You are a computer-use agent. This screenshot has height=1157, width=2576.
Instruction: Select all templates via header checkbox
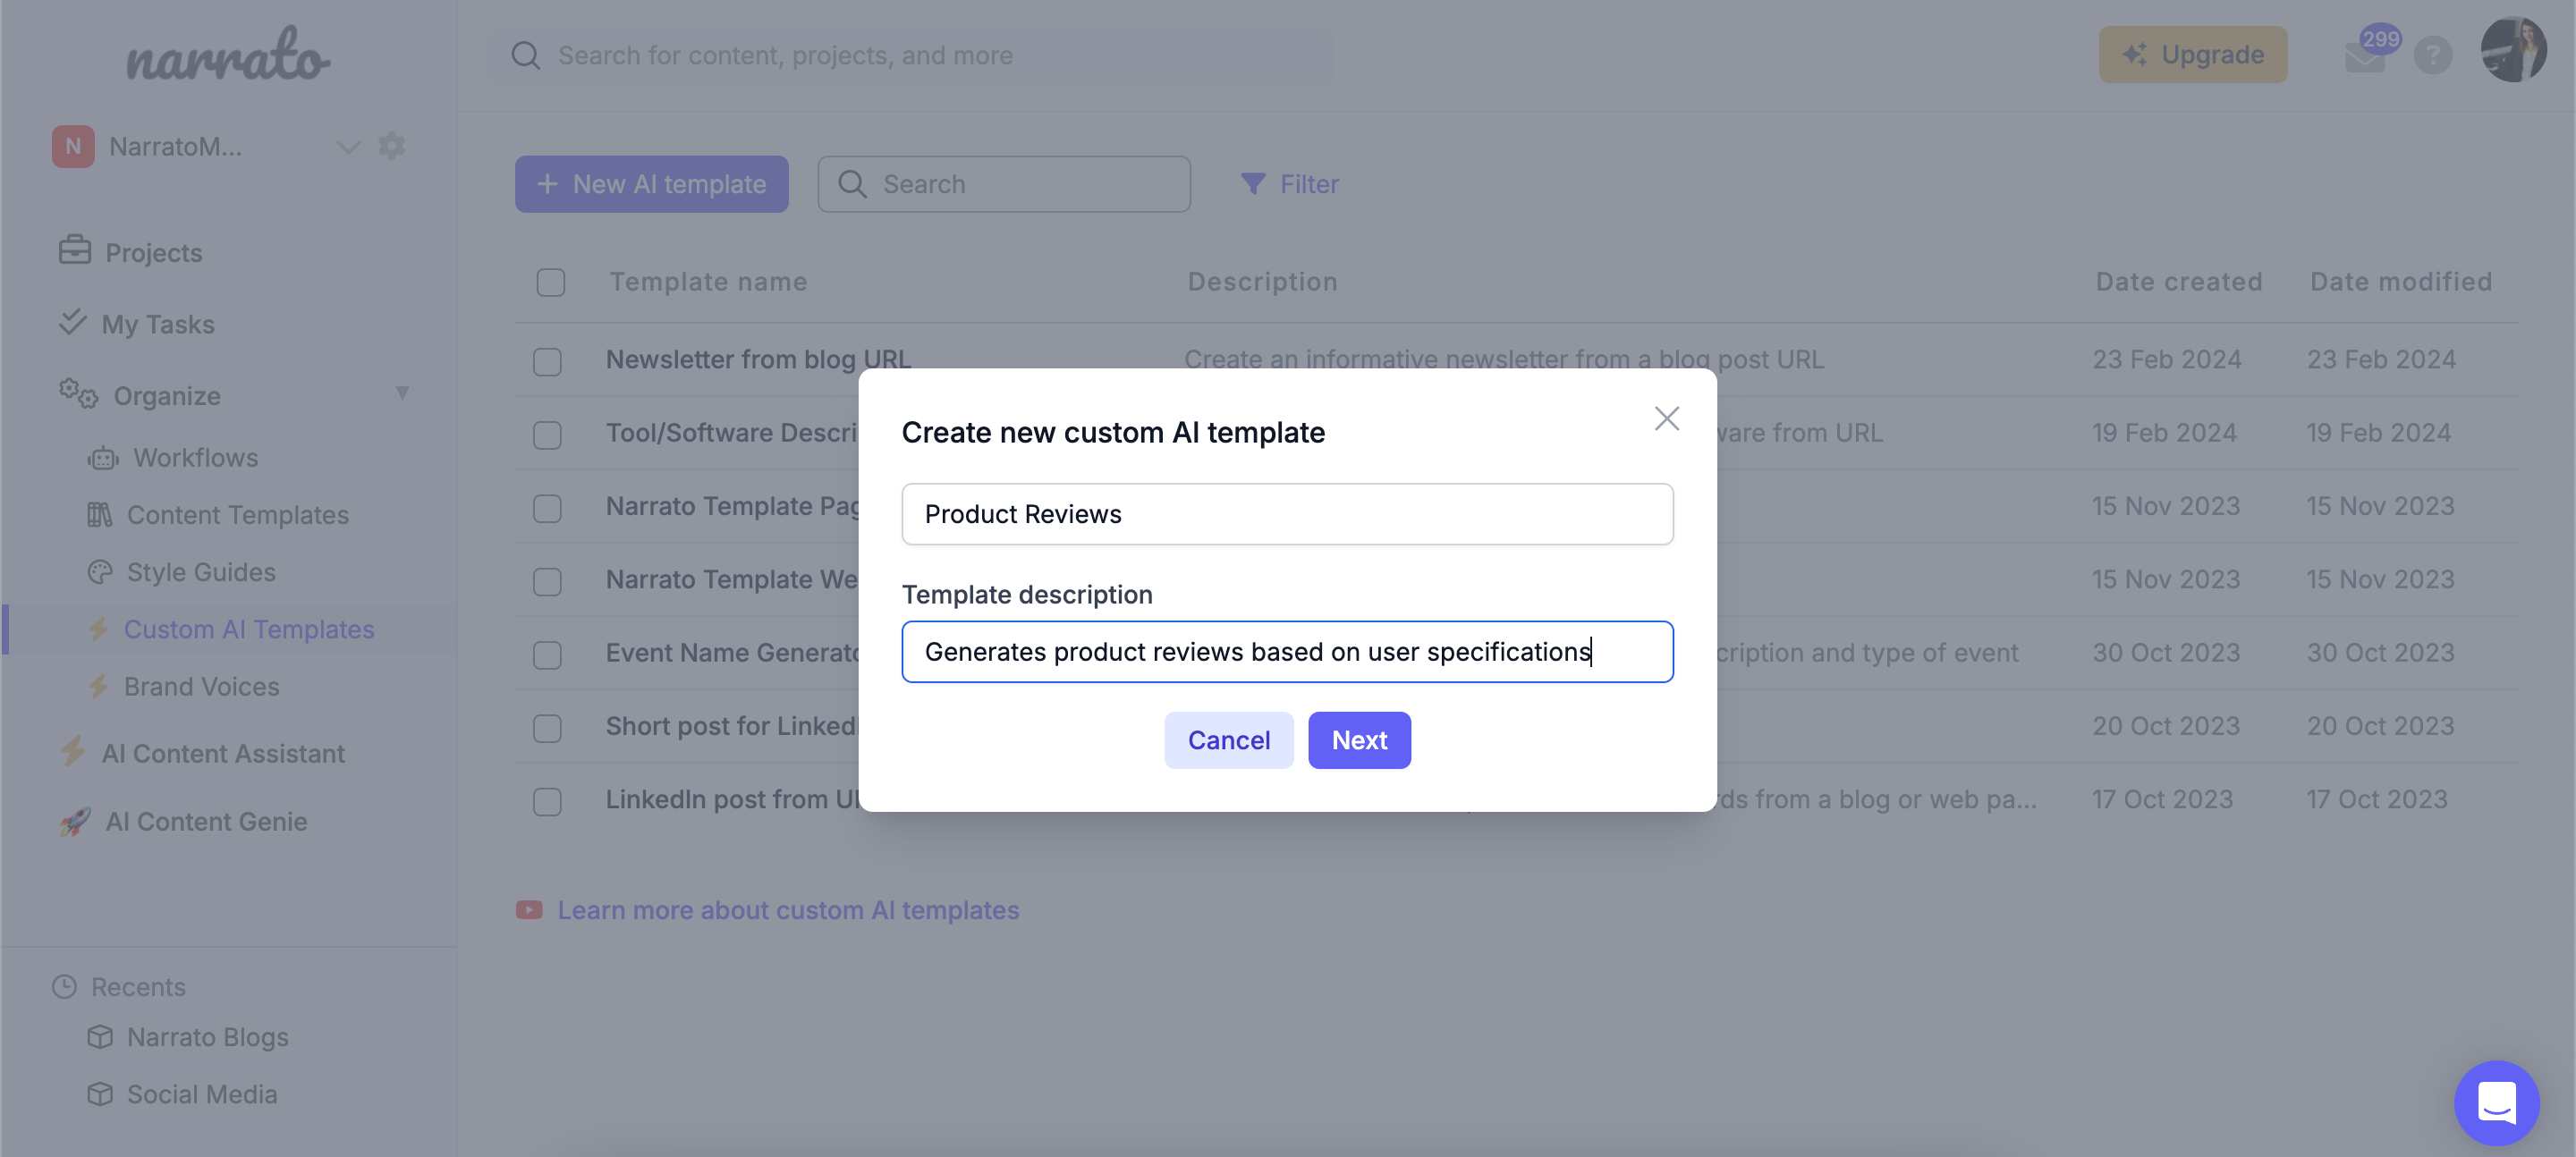pyautogui.click(x=550, y=282)
